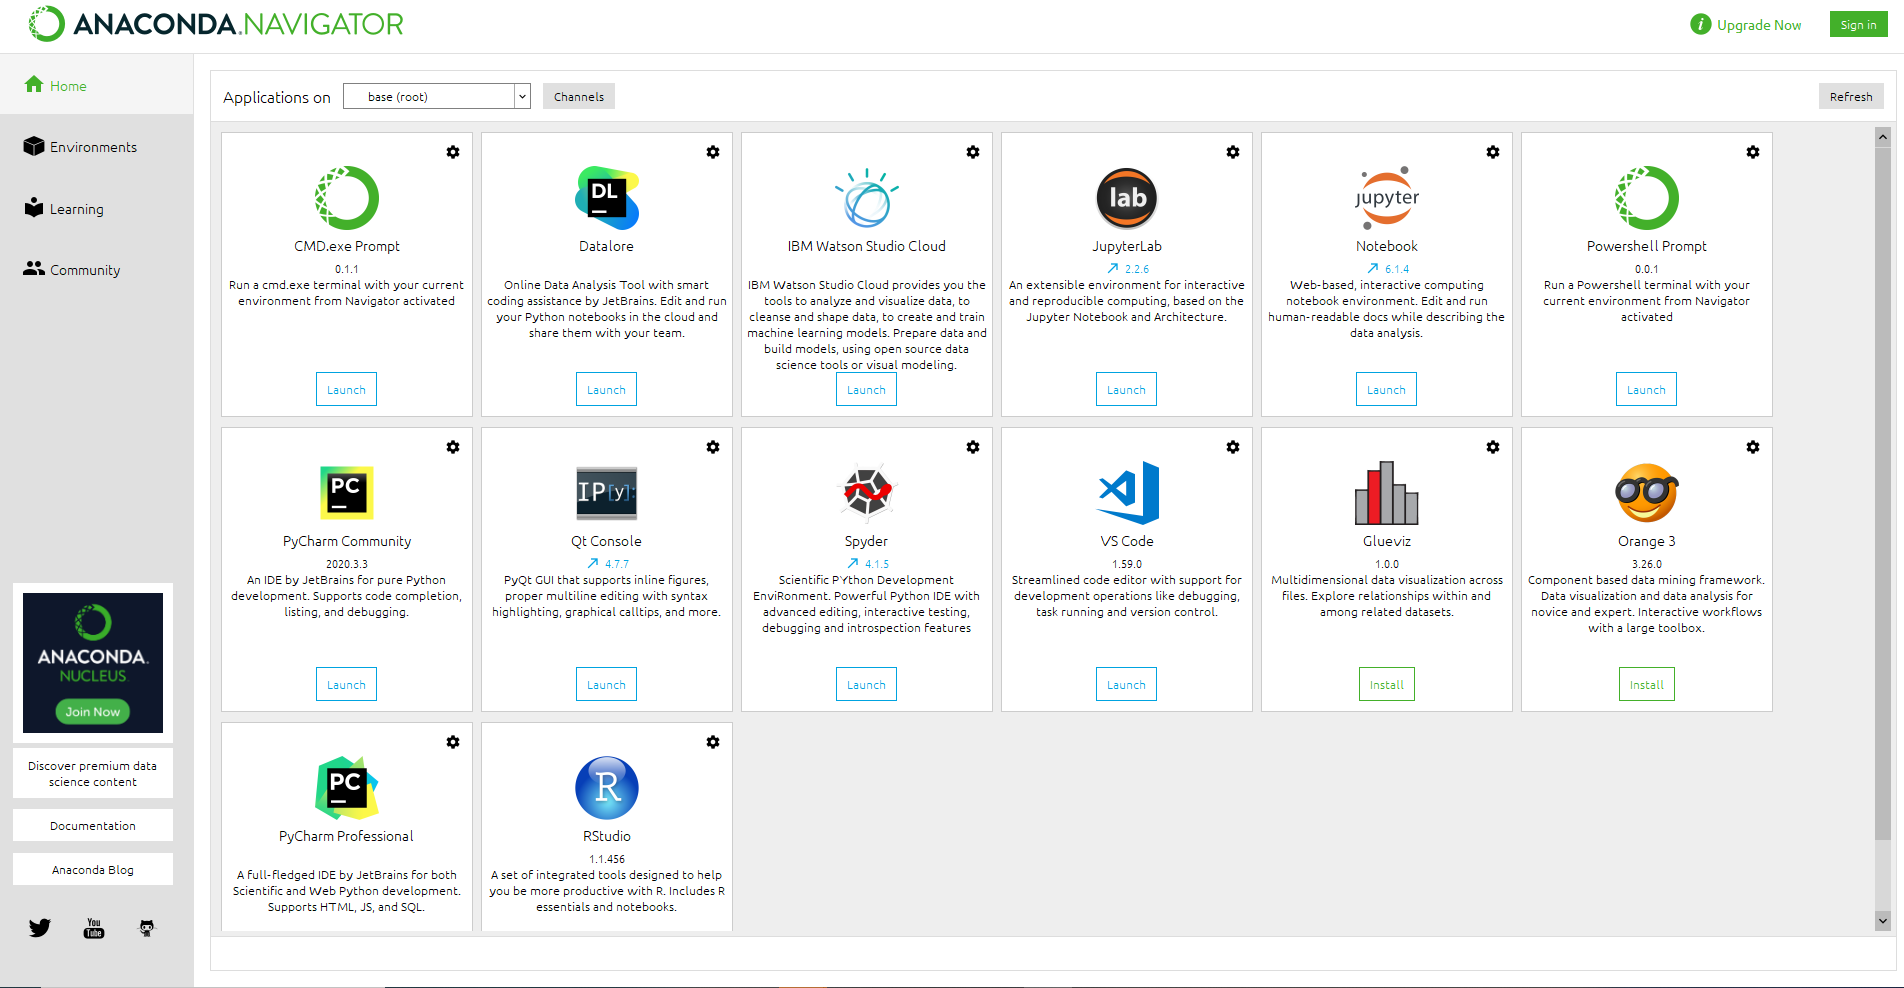Open settings gear on Powershell Prompt card

(1753, 152)
